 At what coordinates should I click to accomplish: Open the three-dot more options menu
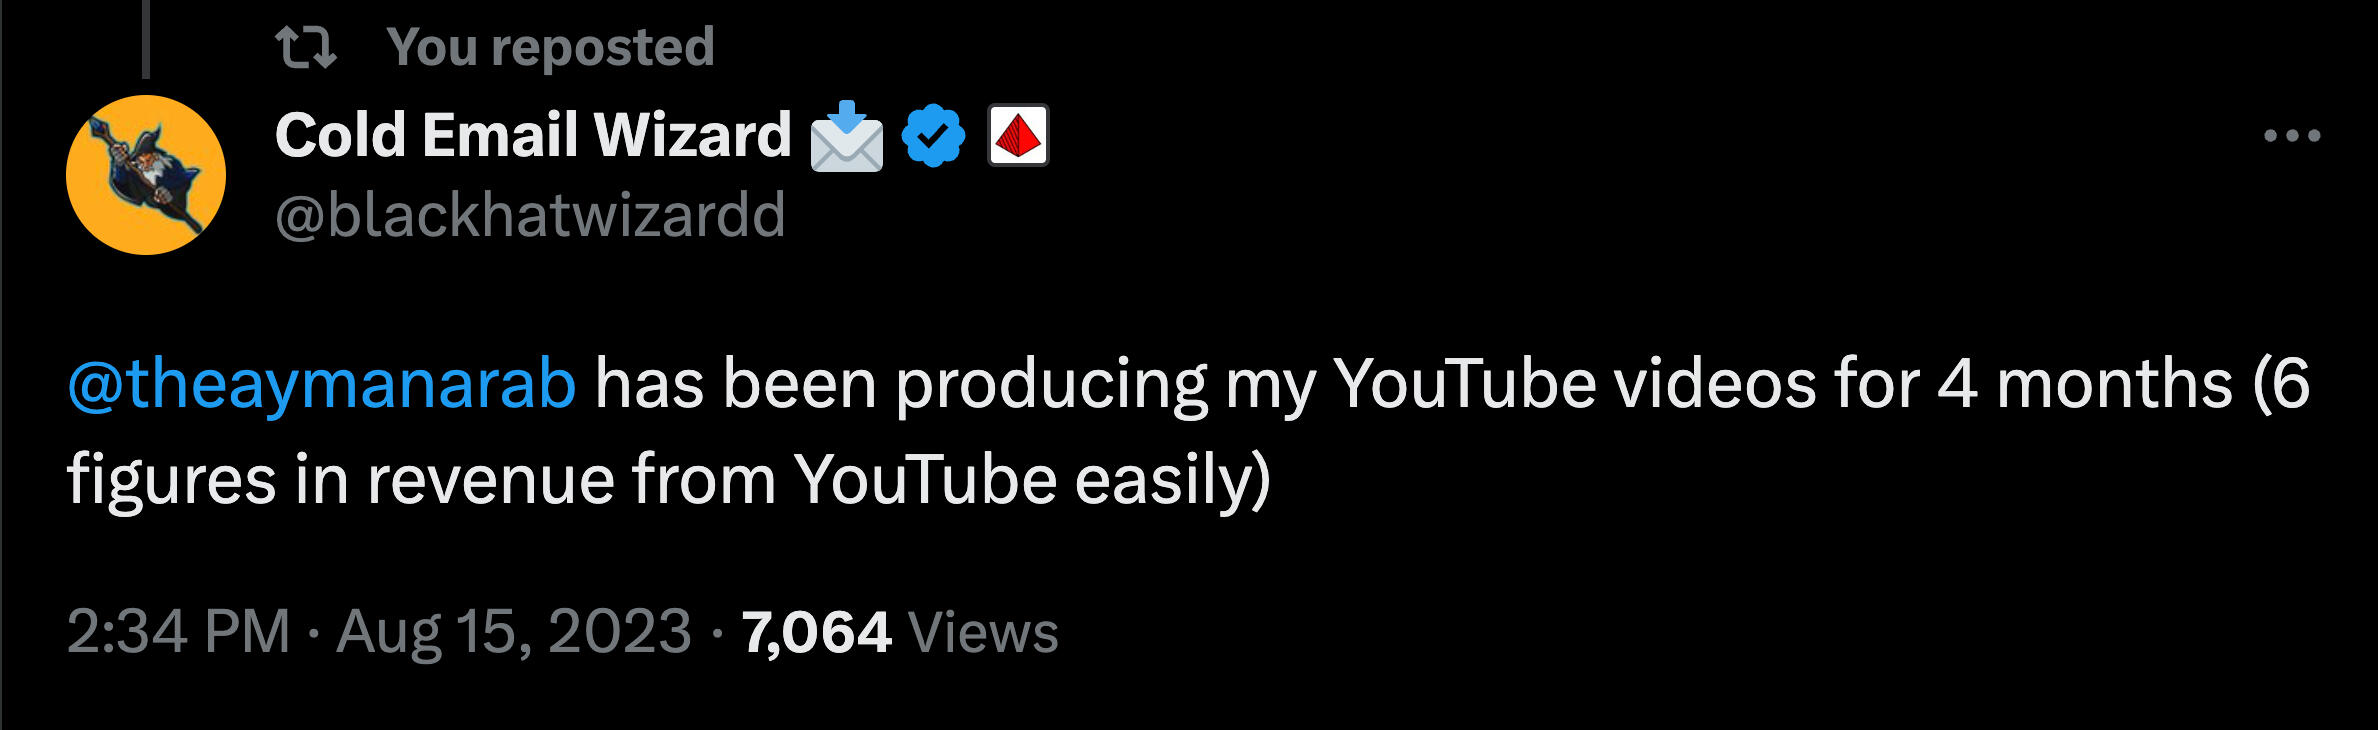point(2292,135)
